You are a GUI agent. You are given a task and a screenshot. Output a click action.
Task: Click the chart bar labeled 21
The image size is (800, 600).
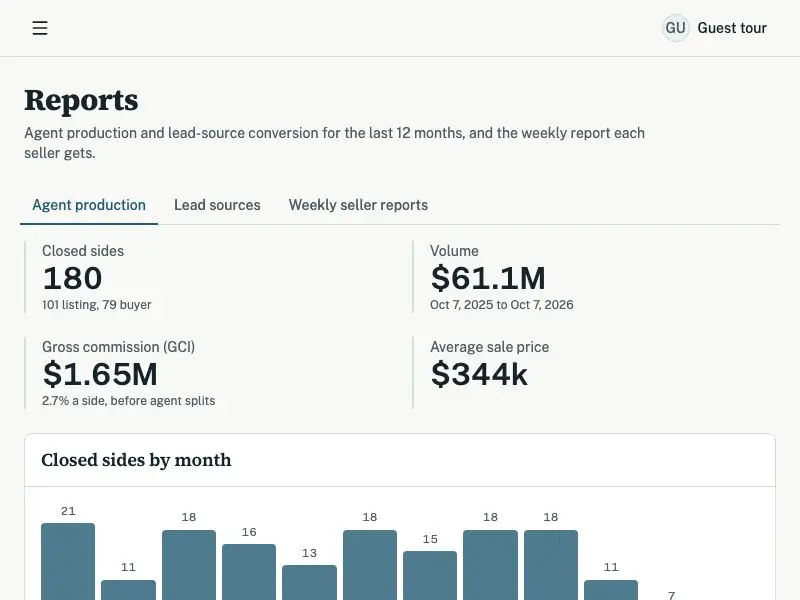68,561
